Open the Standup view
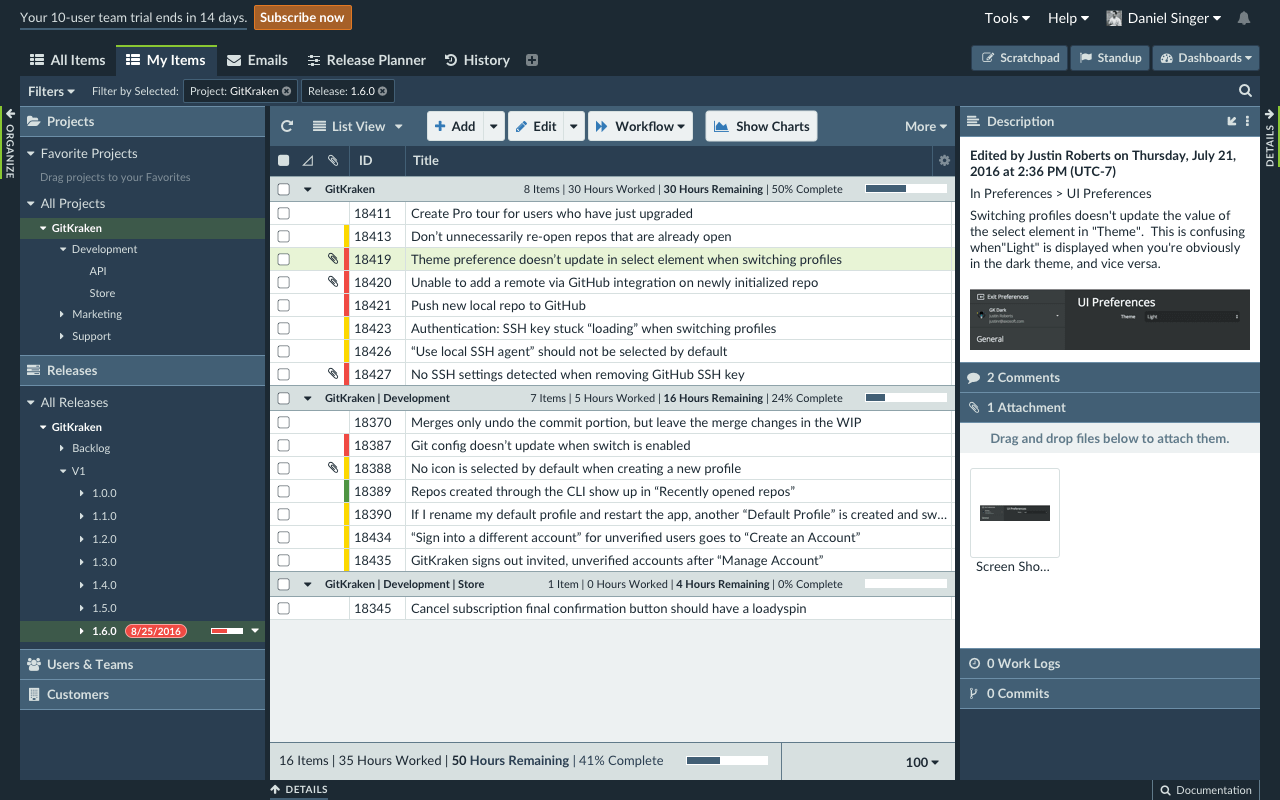The height and width of the screenshot is (800, 1280). click(x=1109, y=58)
